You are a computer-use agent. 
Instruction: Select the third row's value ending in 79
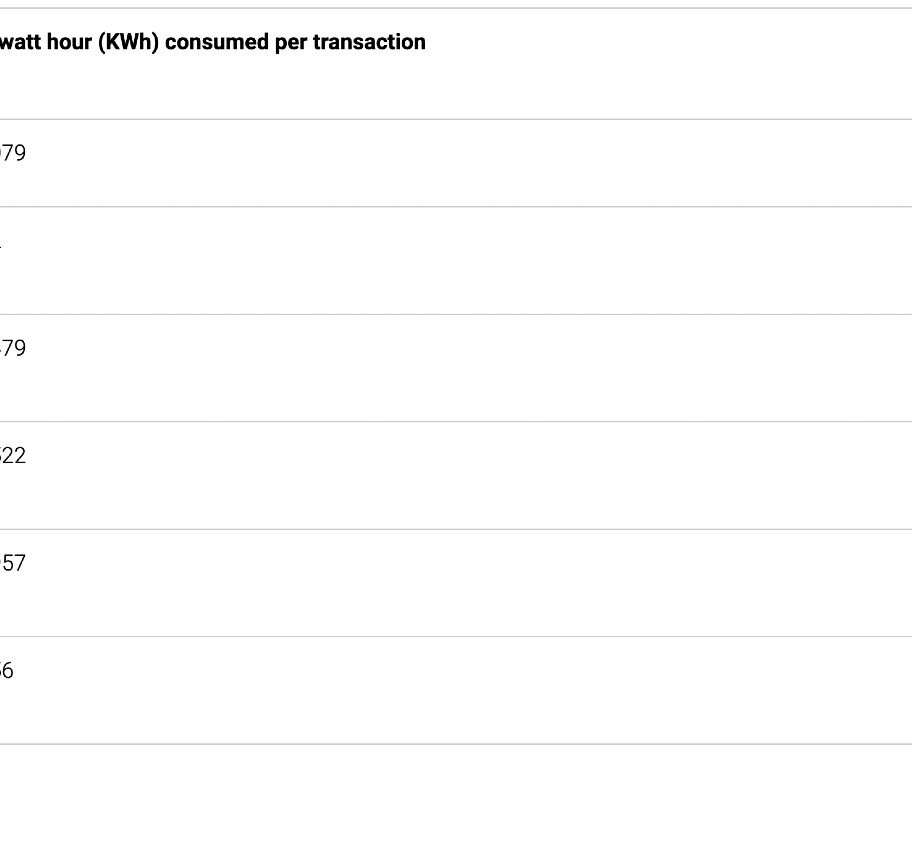(x=13, y=348)
